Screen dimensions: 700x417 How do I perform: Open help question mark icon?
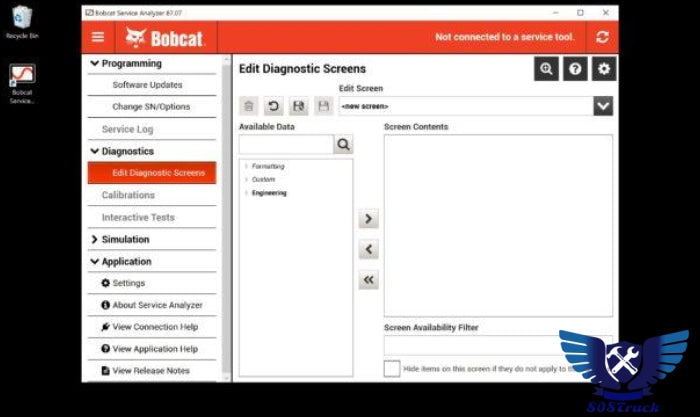(x=574, y=69)
